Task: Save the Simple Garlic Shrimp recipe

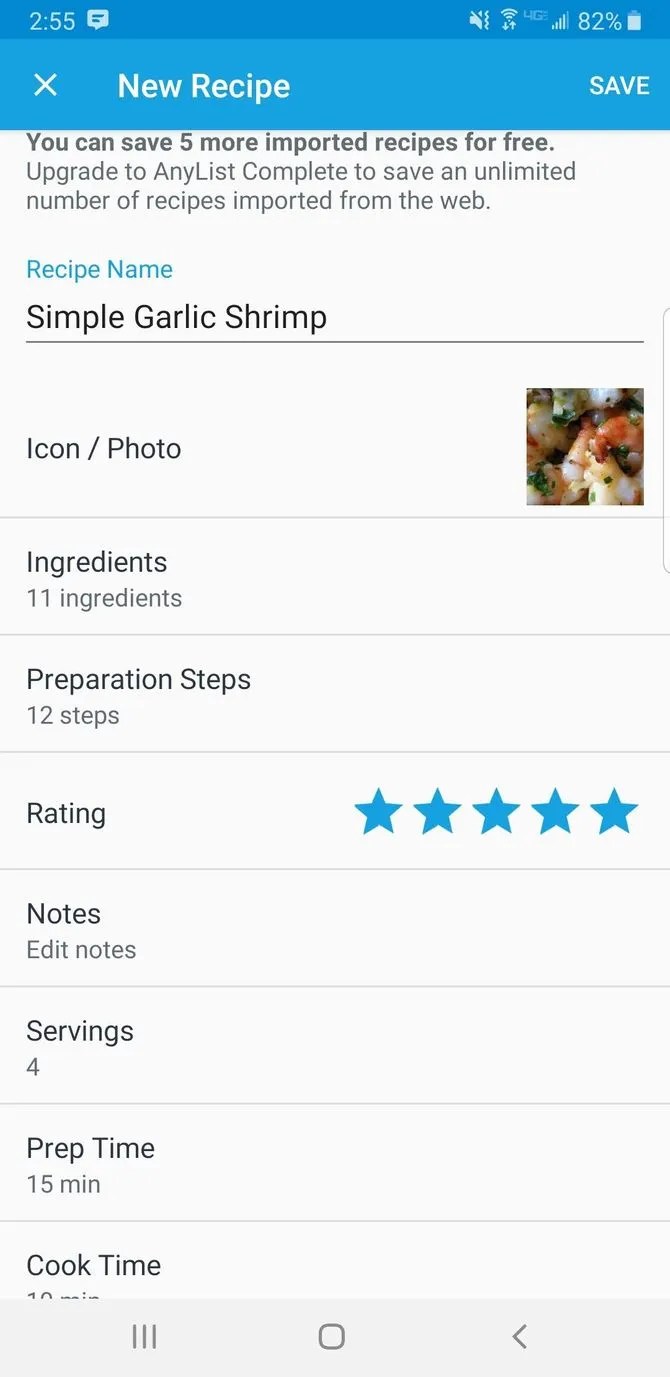Action: 619,85
